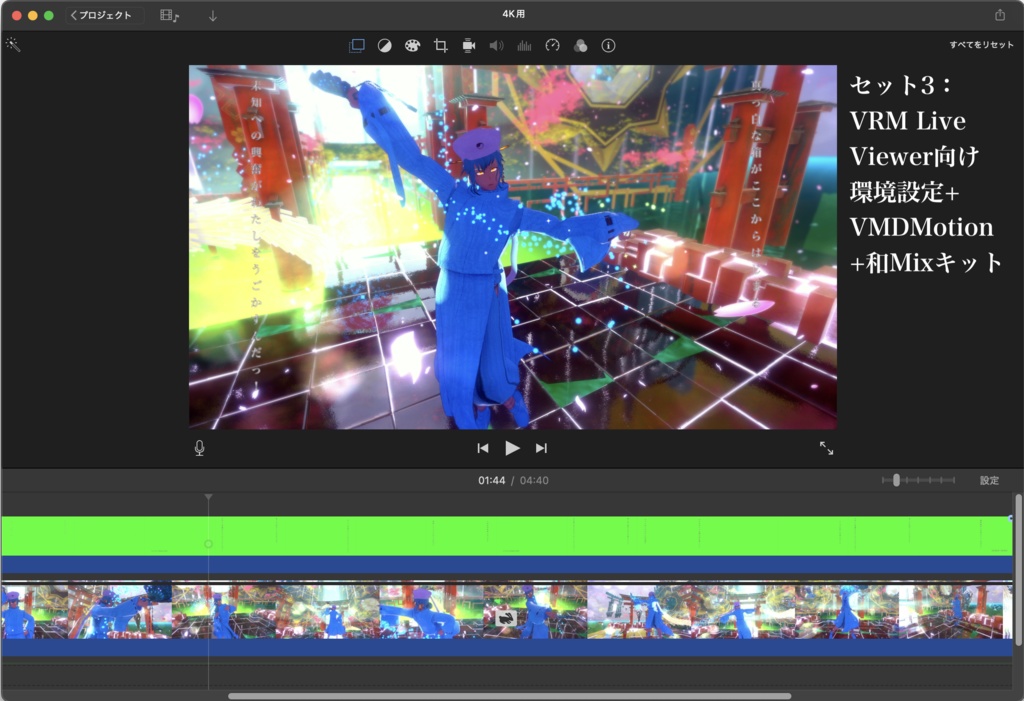Click the playhead marker on the timeline
This screenshot has height=701, width=1024.
(x=208, y=497)
